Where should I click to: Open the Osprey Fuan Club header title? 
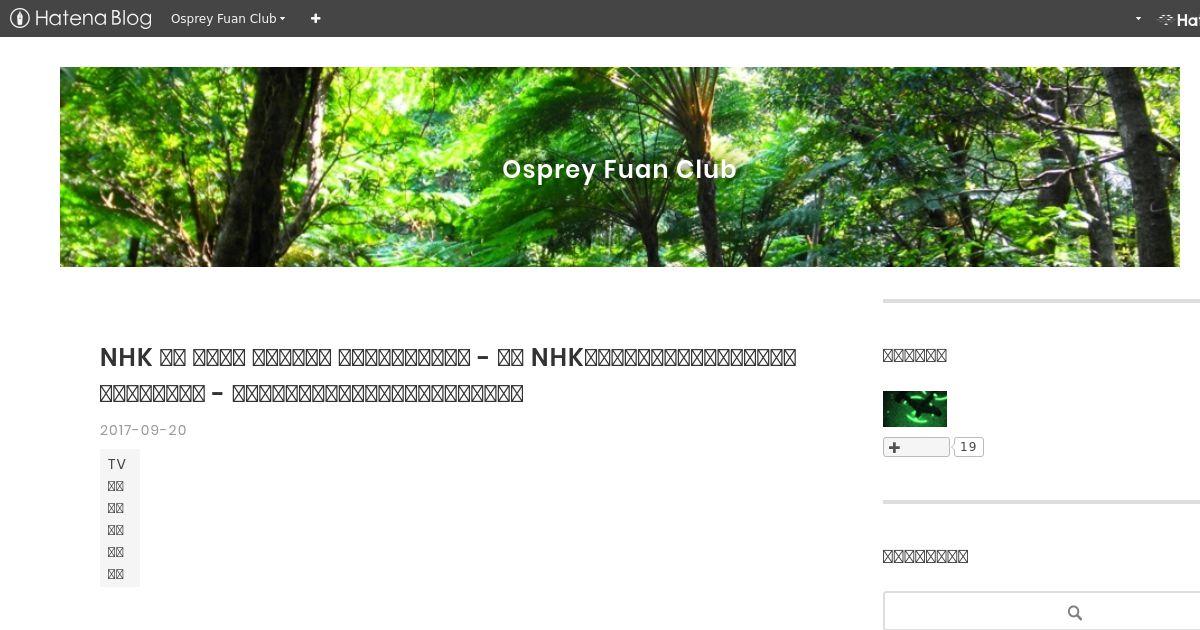[x=619, y=169]
